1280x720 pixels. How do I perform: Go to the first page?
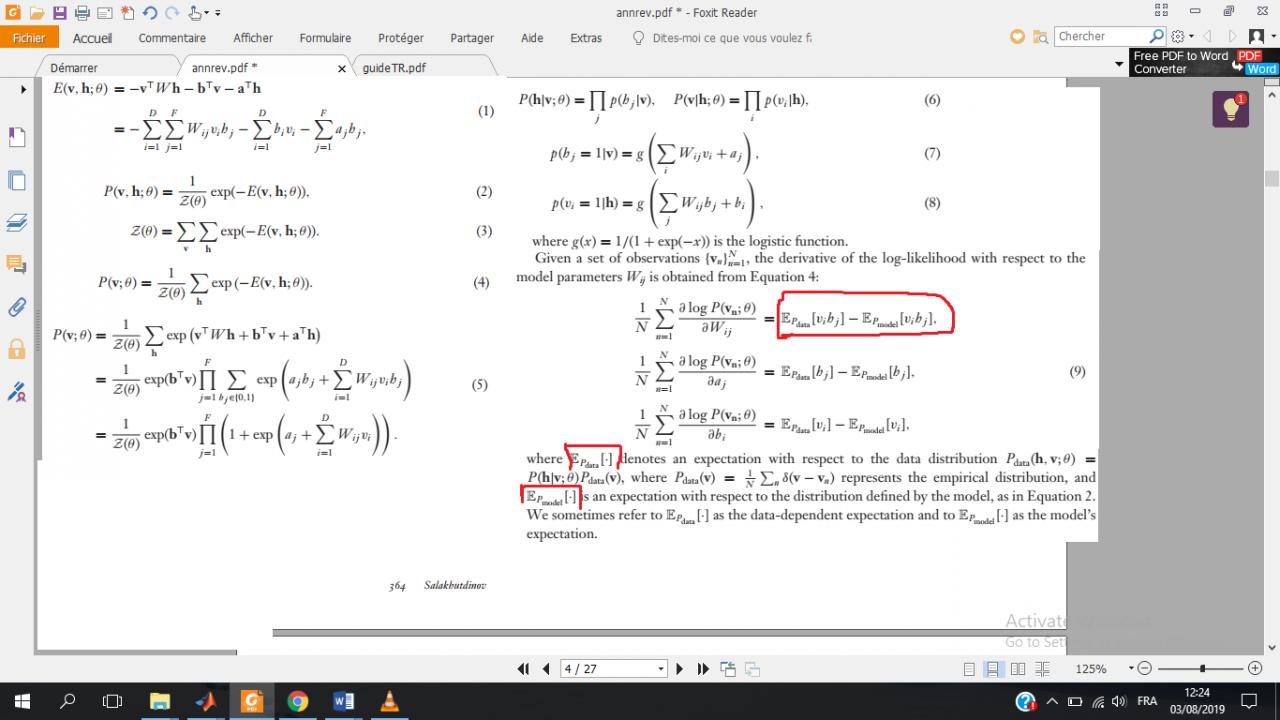click(x=523, y=669)
